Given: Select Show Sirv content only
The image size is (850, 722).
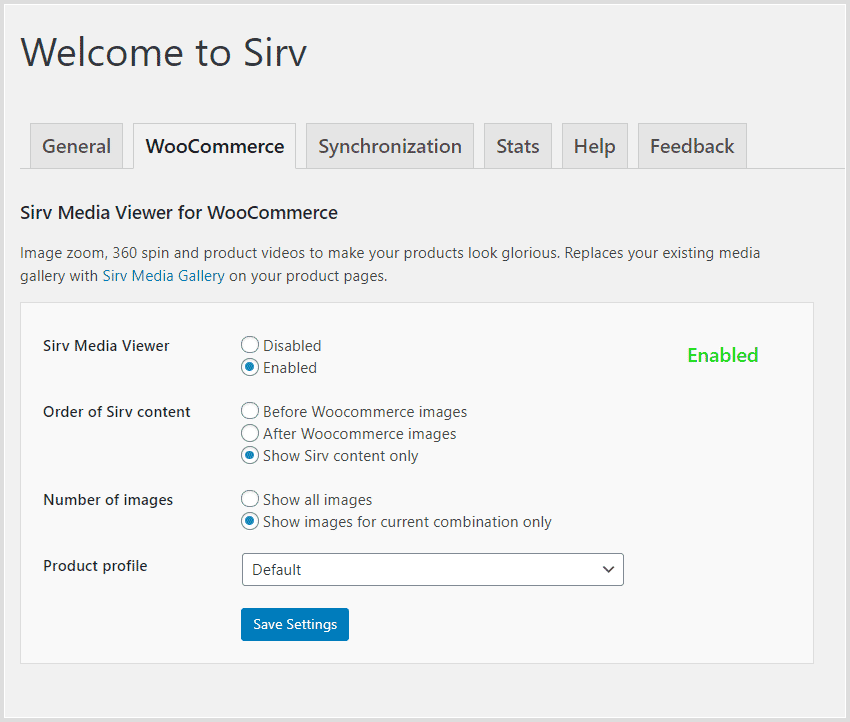Looking at the screenshot, I should click(249, 455).
